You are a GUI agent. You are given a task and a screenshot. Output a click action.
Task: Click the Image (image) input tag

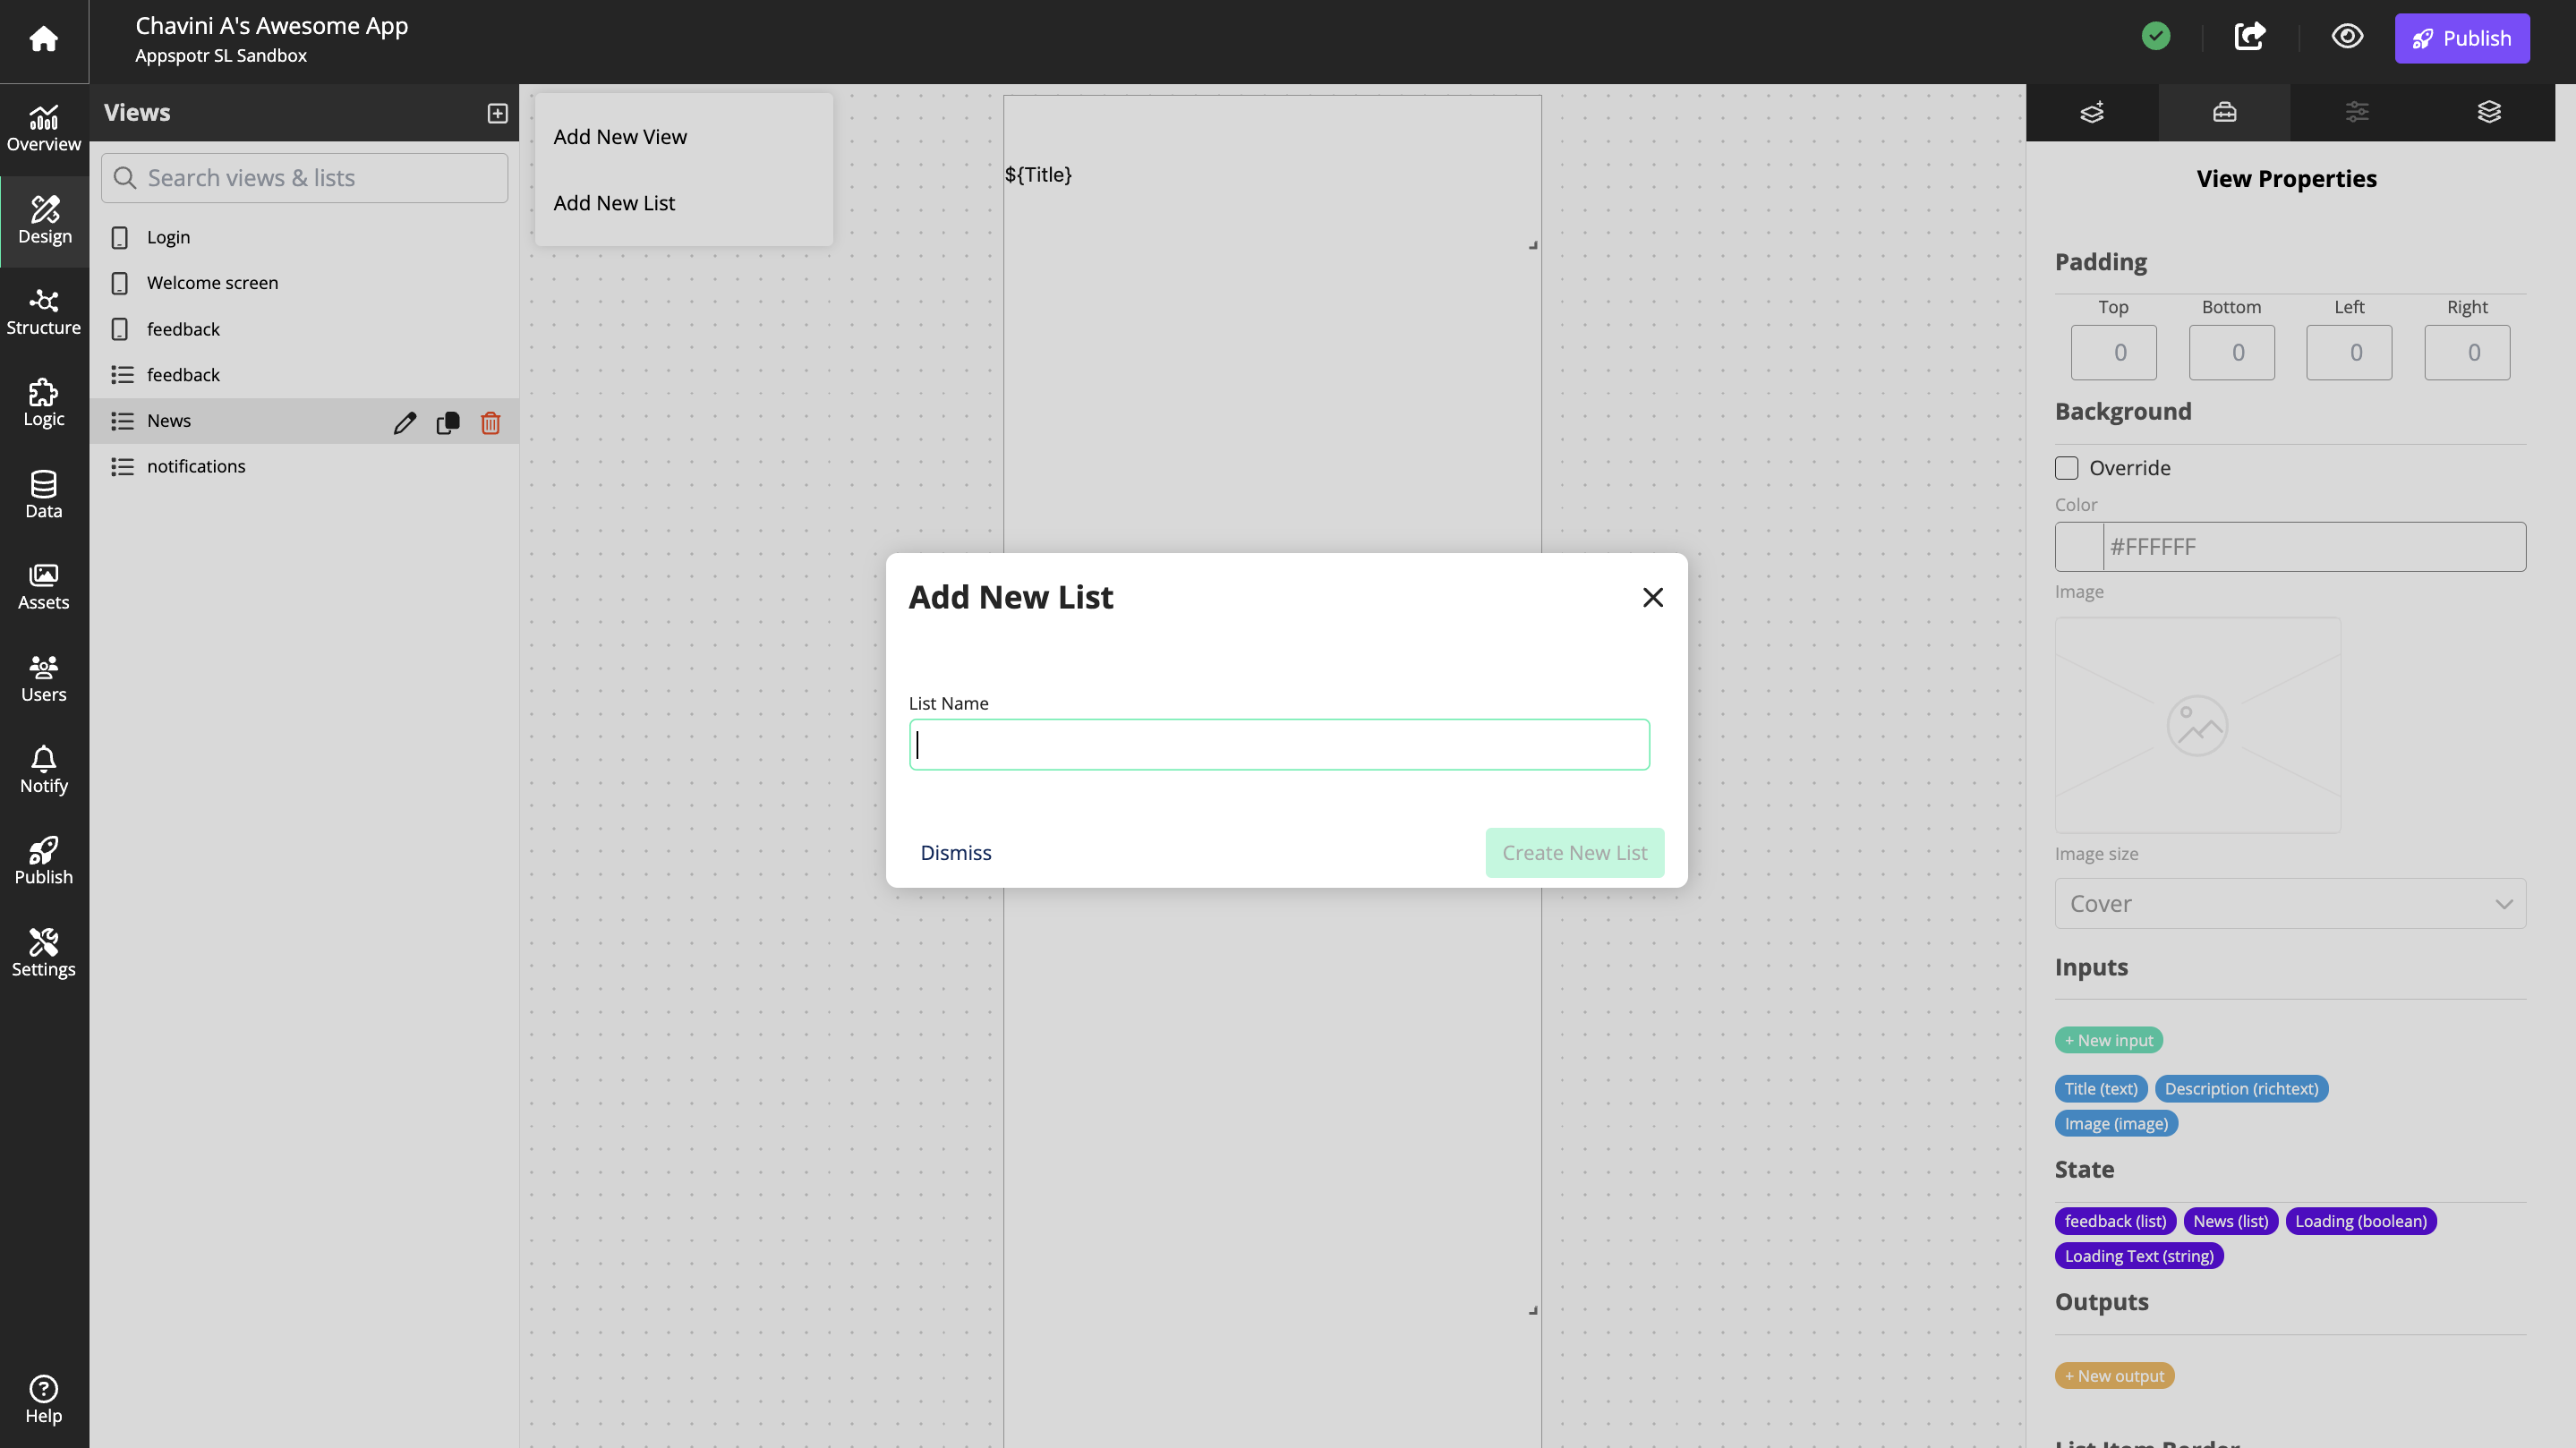2117,1124
